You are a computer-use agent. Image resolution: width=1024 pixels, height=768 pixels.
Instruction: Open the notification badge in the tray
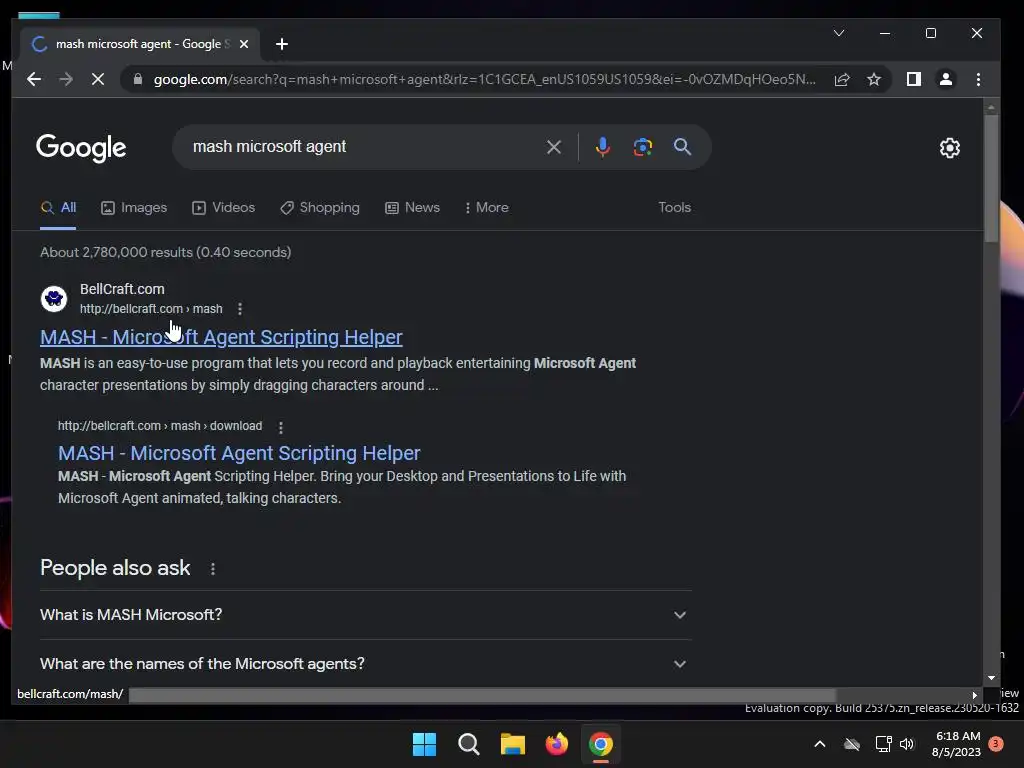(x=996, y=744)
